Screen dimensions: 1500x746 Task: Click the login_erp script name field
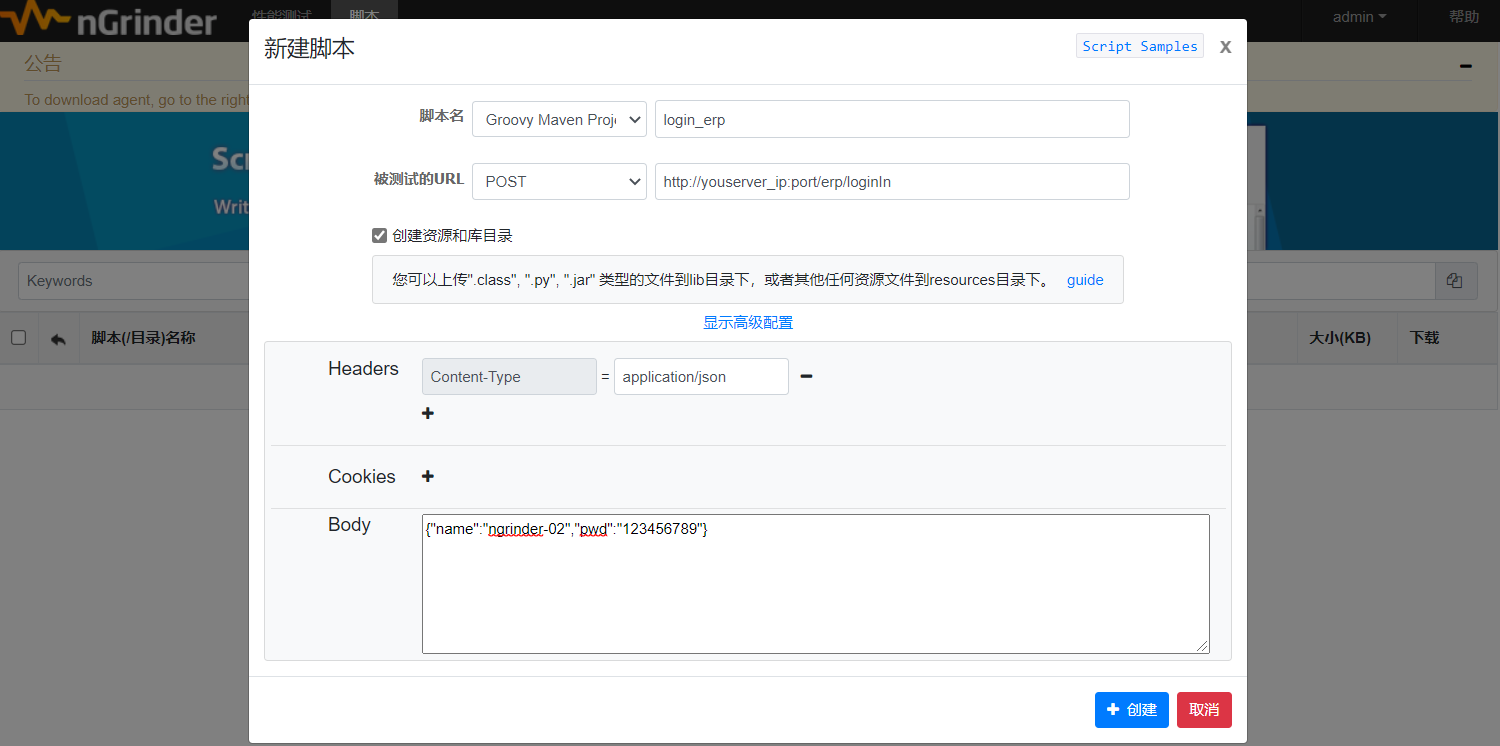tap(891, 120)
